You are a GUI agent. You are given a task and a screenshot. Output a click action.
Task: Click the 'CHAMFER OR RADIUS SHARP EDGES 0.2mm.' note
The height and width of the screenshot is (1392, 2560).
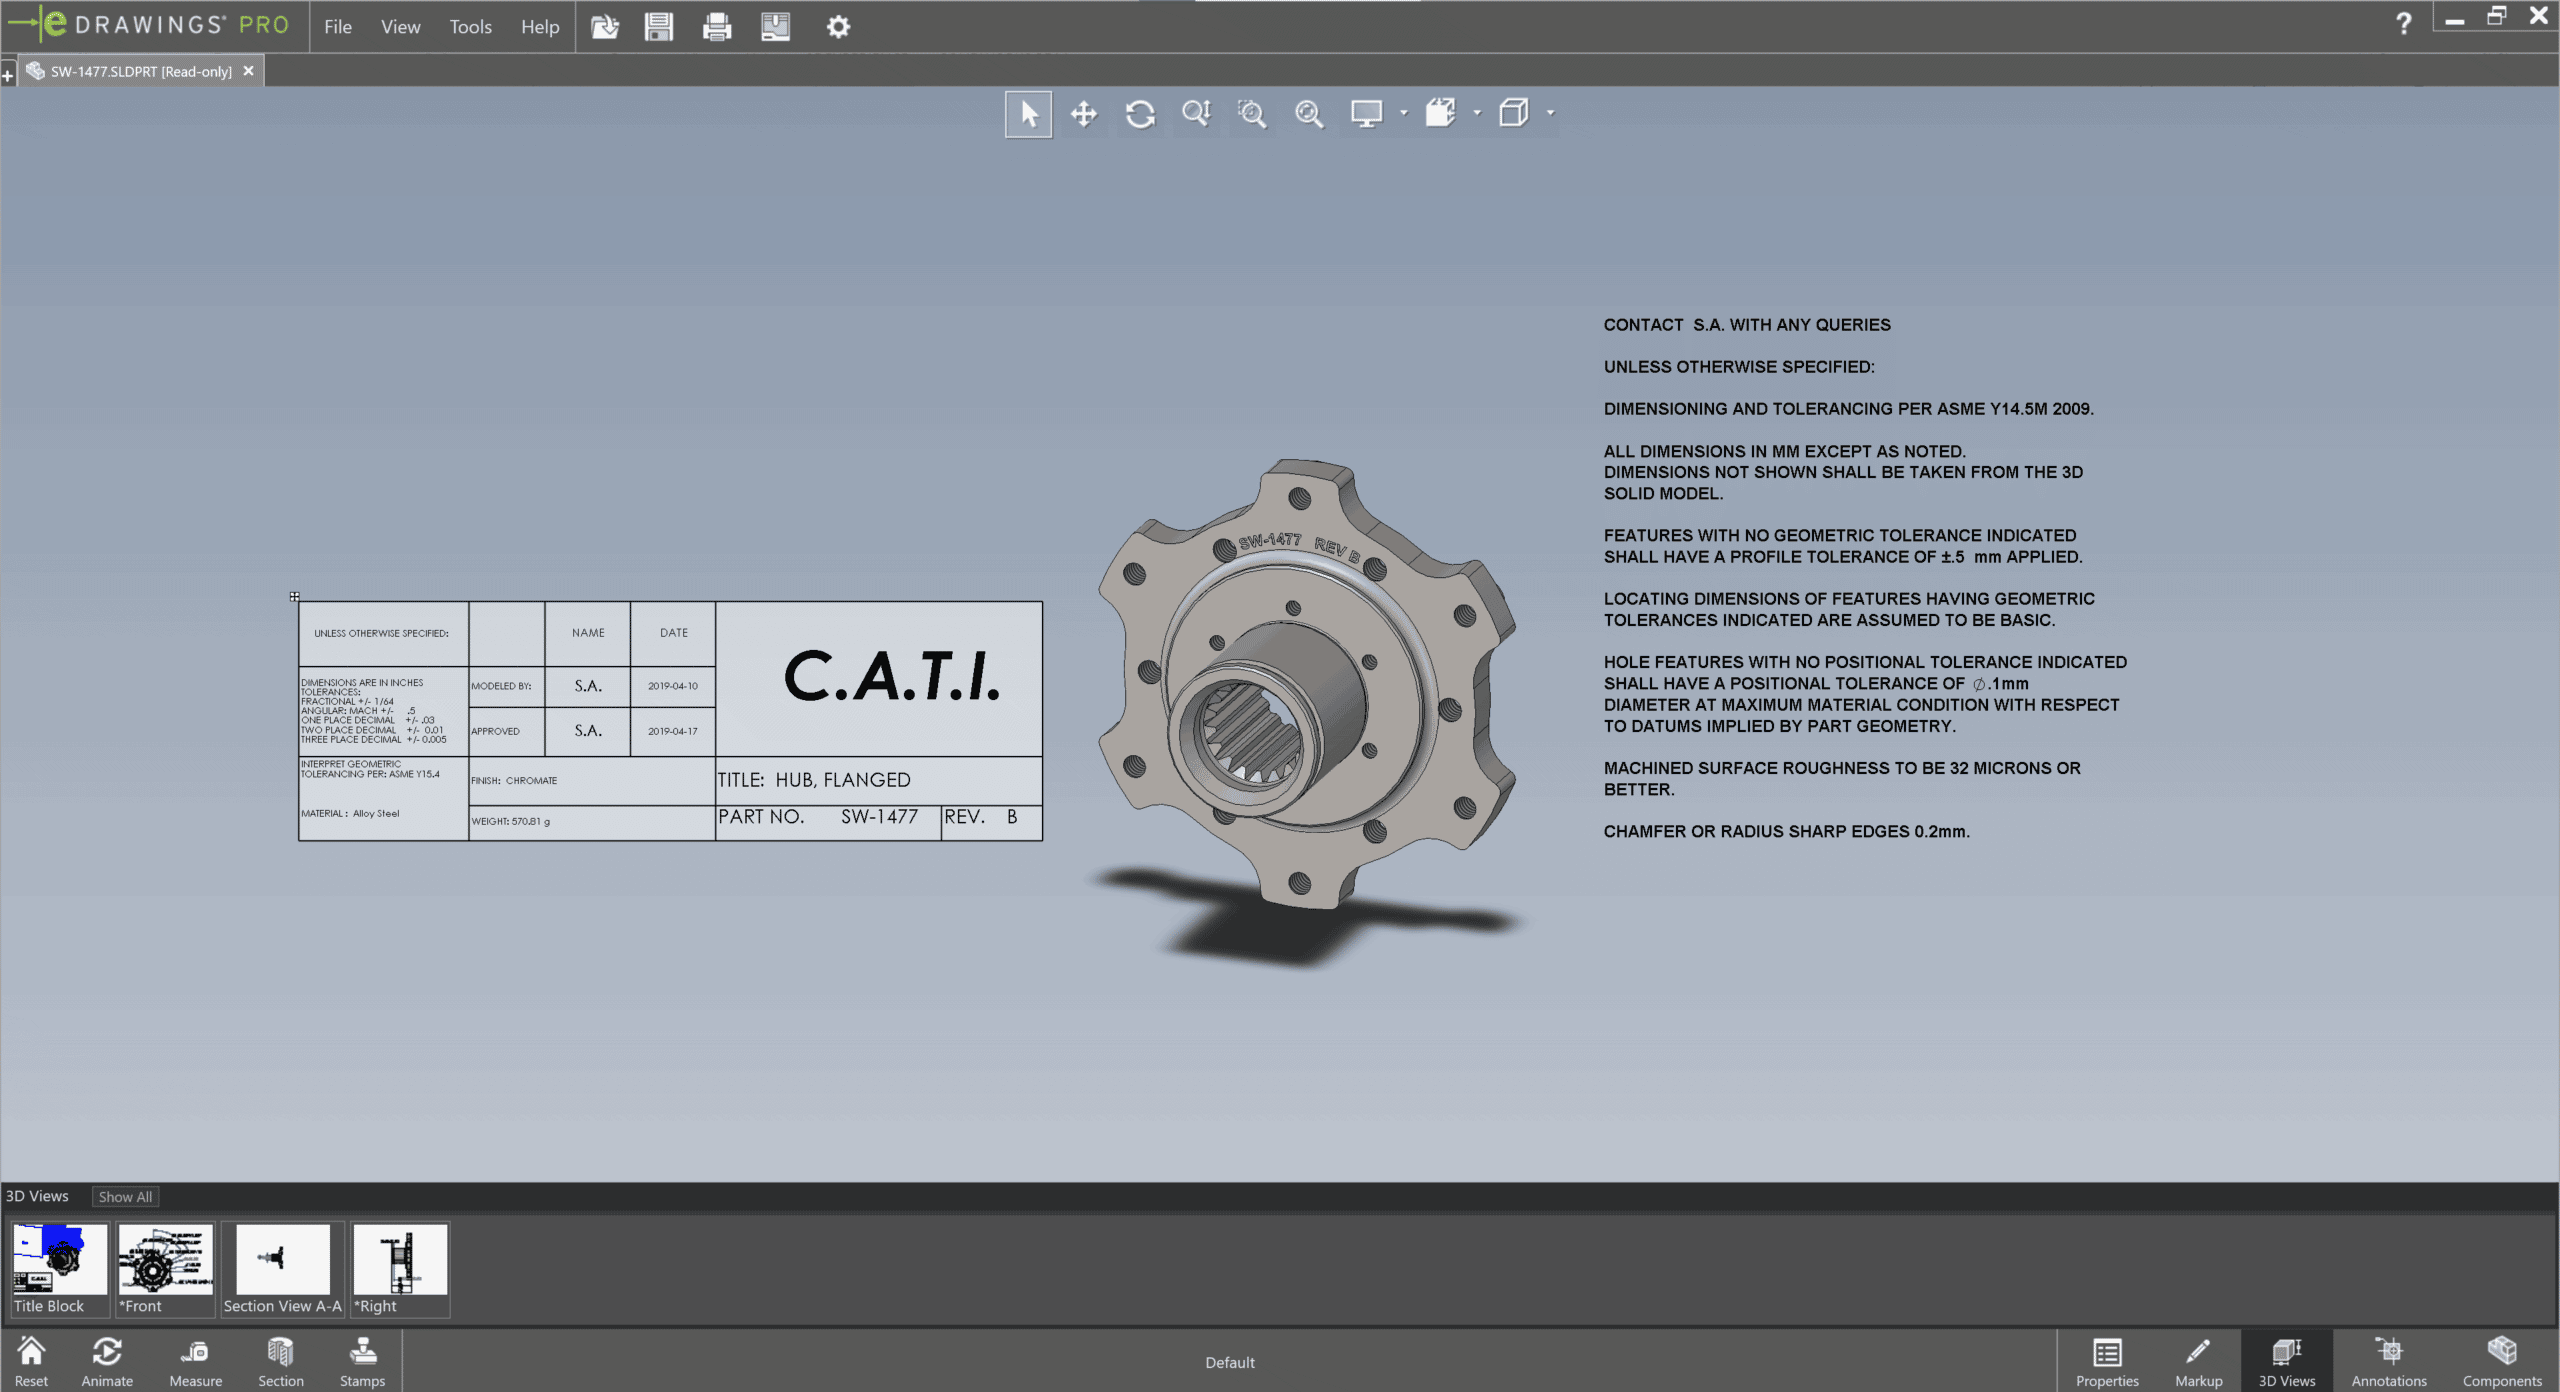(x=1786, y=832)
